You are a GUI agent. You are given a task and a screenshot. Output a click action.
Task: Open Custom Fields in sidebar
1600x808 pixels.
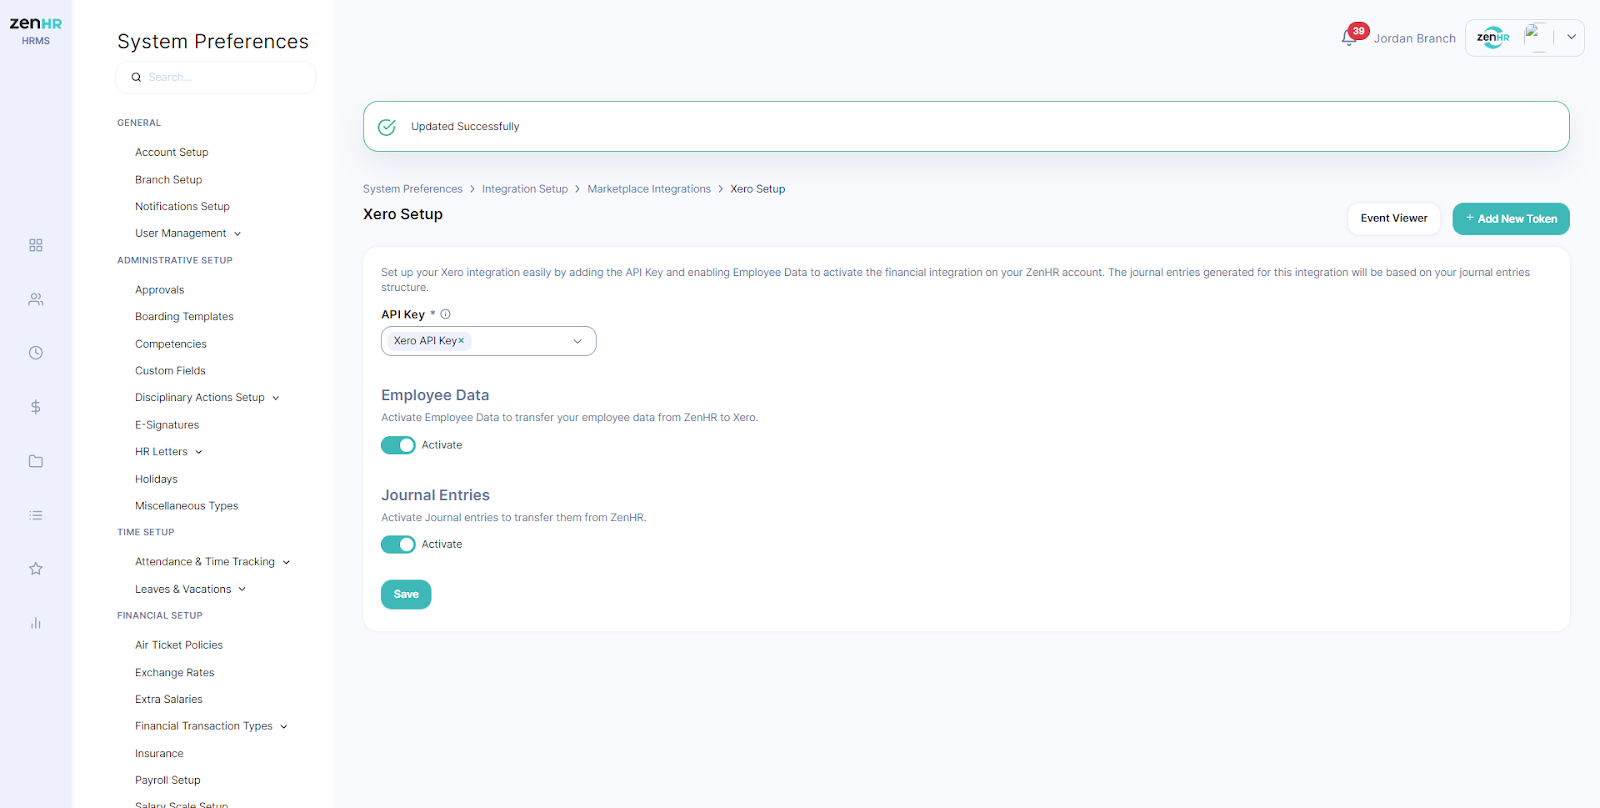click(171, 371)
